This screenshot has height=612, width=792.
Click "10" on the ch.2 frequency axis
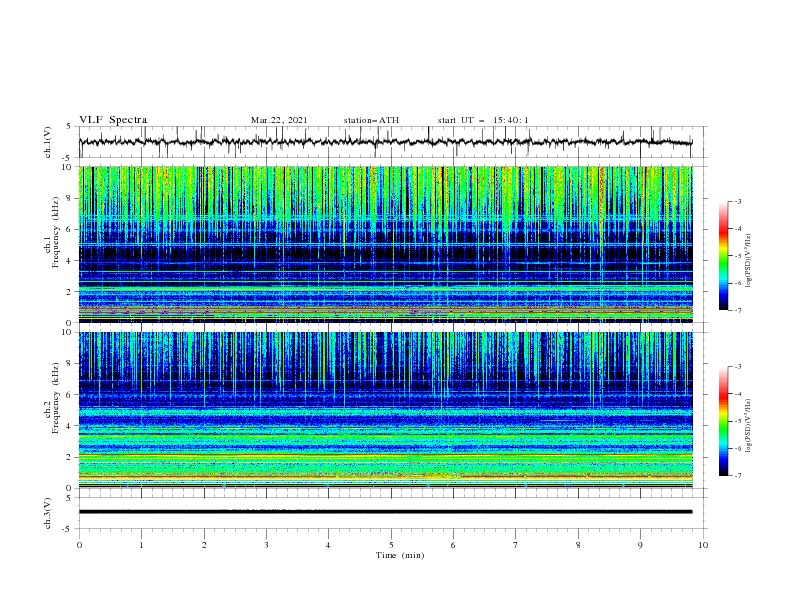(66, 332)
